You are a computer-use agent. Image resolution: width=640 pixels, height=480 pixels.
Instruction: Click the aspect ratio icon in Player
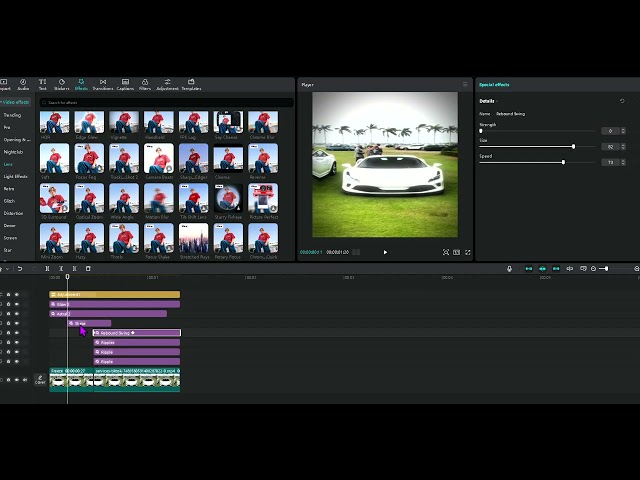(456, 252)
